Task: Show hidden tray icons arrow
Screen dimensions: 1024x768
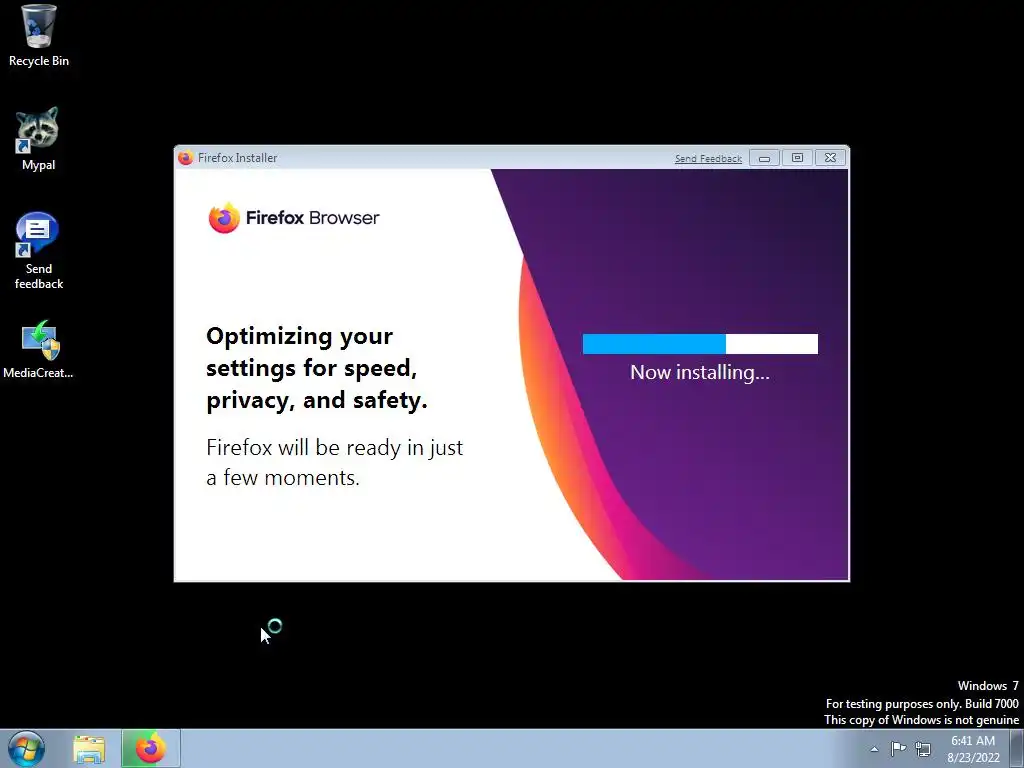Action: pyautogui.click(x=874, y=749)
